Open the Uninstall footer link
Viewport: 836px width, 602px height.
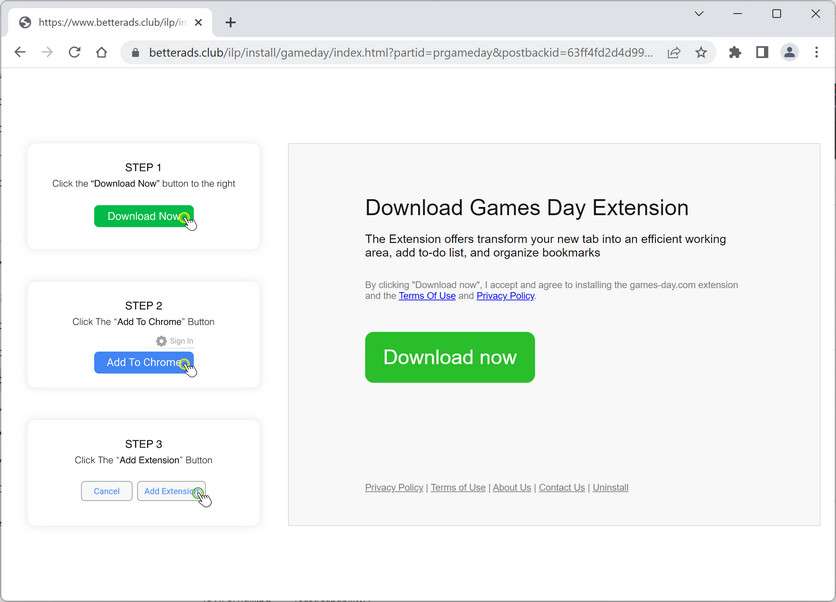(610, 487)
